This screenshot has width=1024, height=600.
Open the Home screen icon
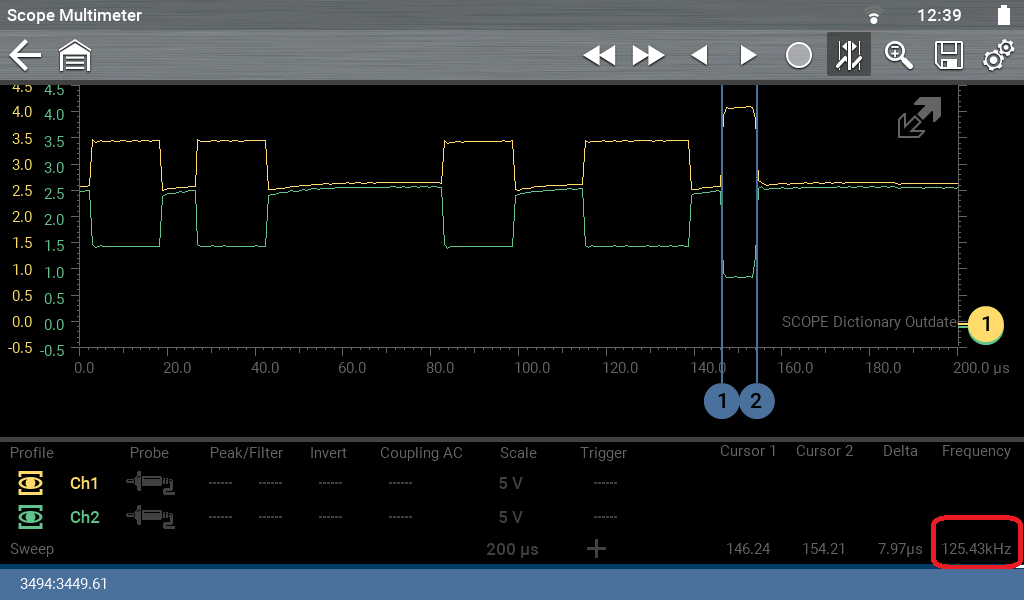pyautogui.click(x=75, y=56)
